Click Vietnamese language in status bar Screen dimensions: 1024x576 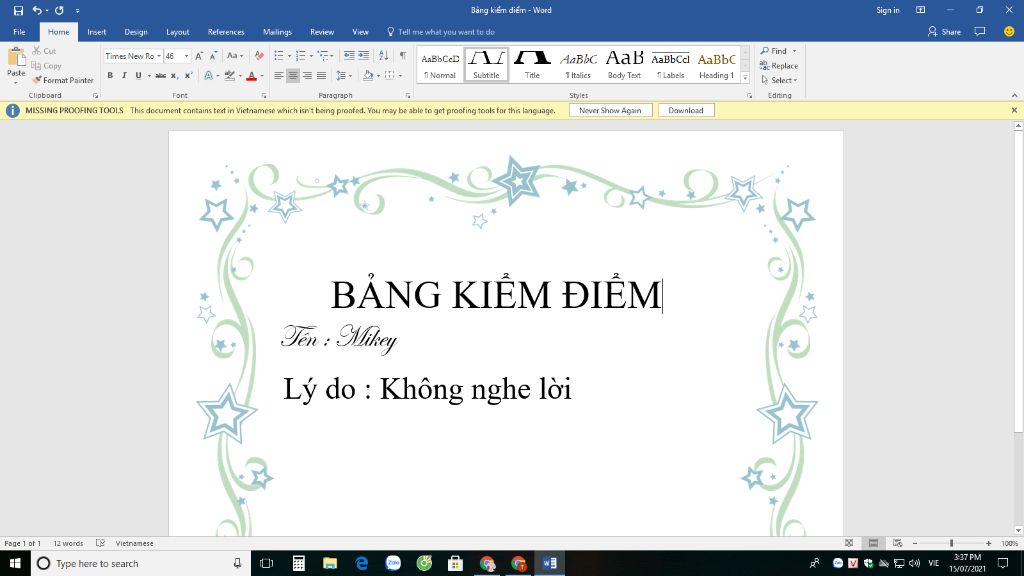[x=135, y=543]
